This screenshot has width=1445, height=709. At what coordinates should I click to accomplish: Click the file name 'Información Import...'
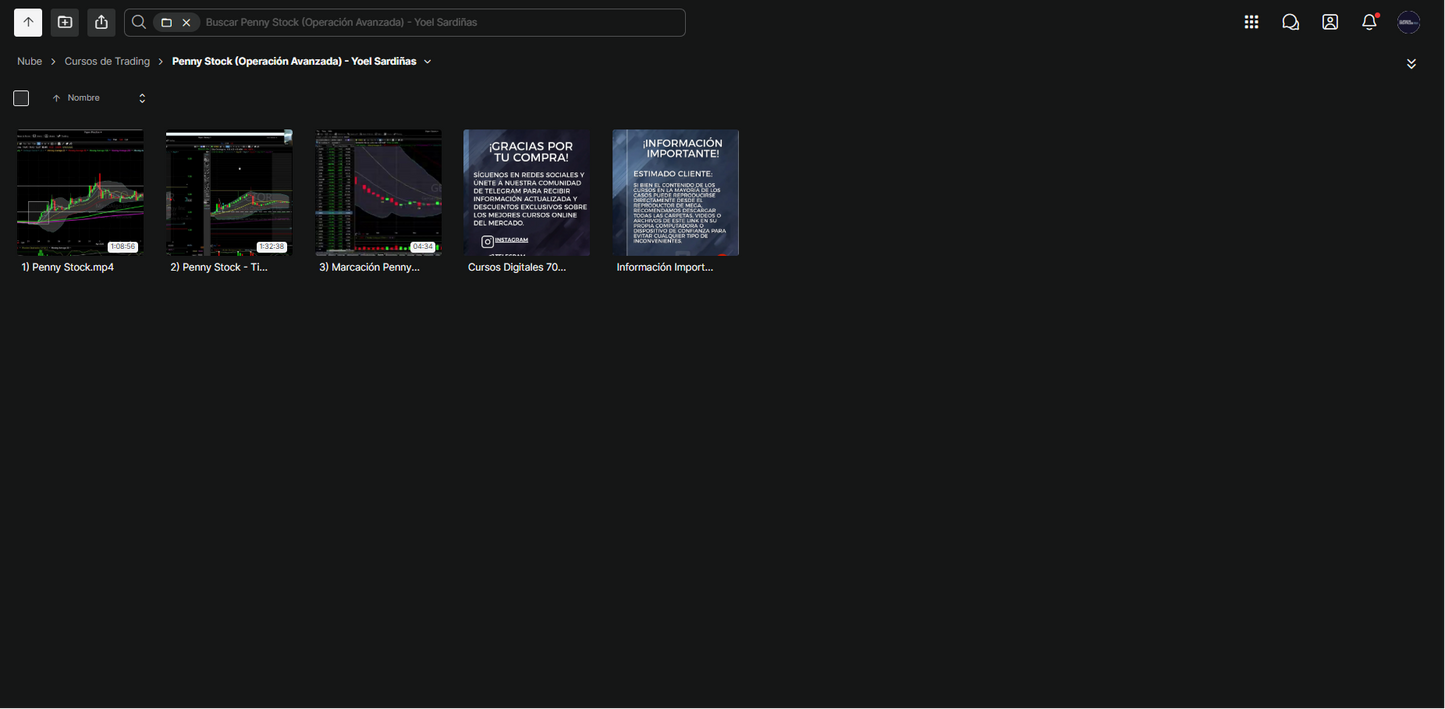coord(665,267)
